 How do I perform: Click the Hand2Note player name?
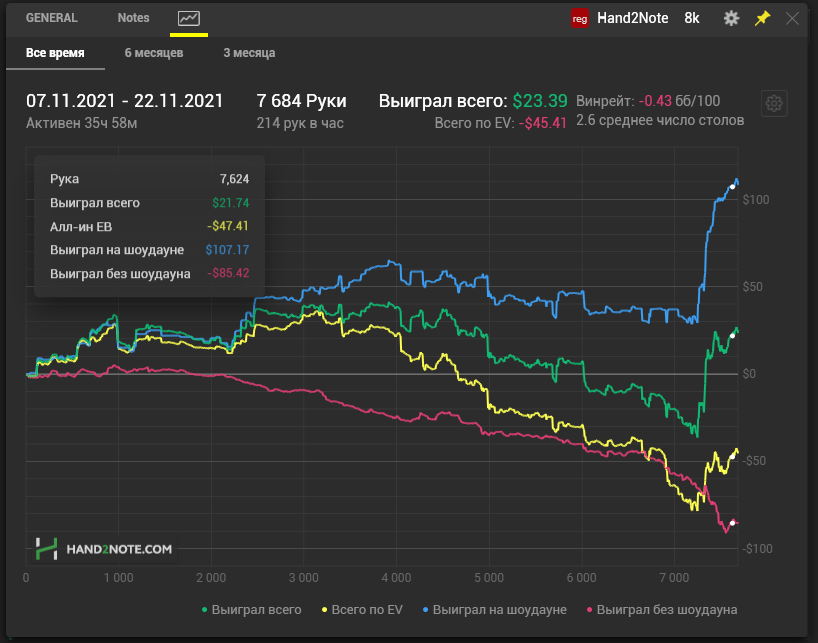[634, 18]
